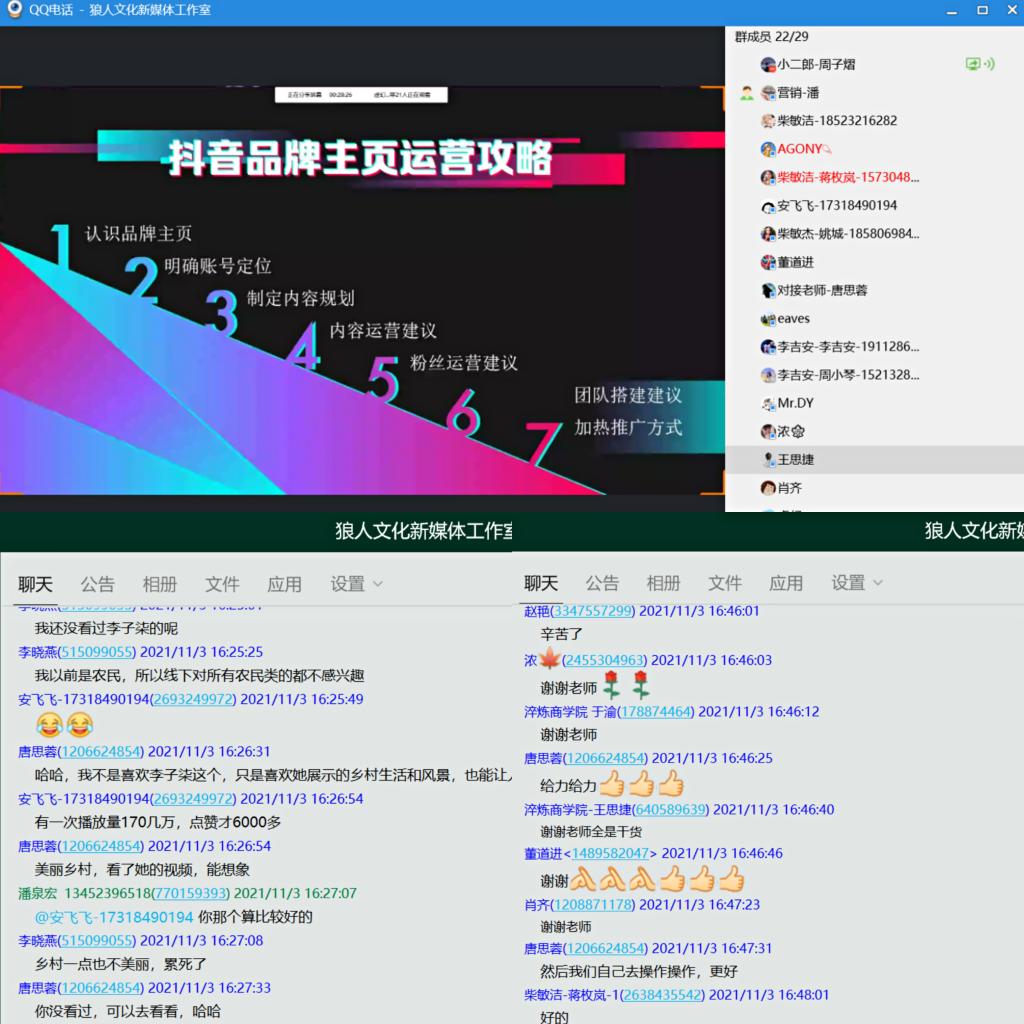Open the 公告 tab in left chat panel
Screen dimensions: 1024x1024
point(97,584)
